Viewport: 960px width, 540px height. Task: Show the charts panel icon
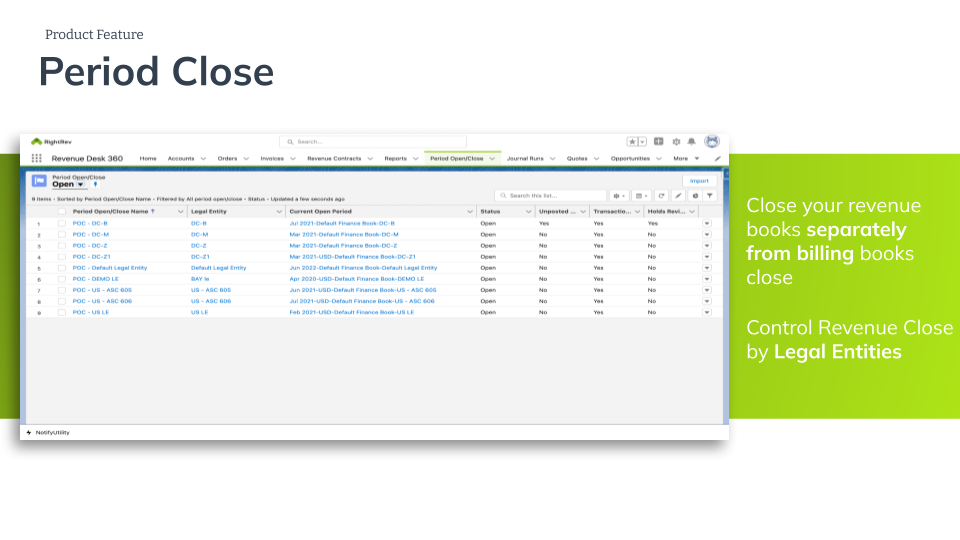(695, 196)
